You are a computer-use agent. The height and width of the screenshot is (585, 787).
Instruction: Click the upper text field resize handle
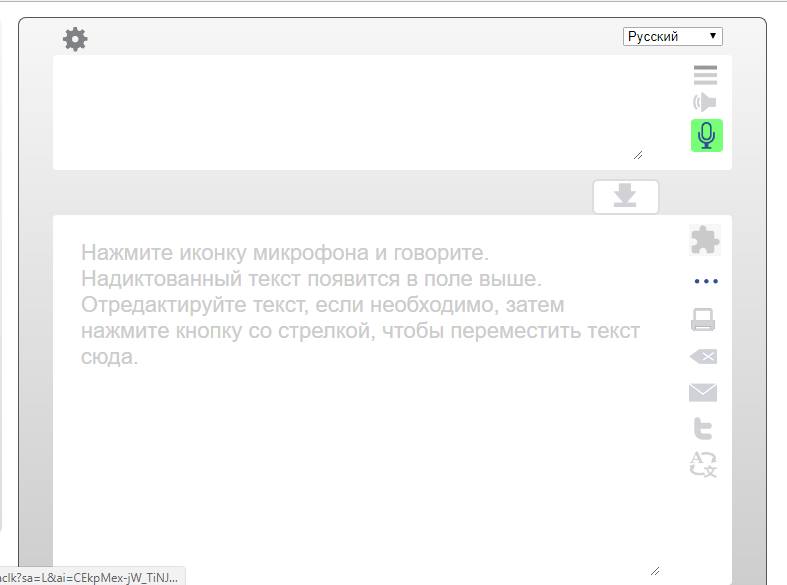(x=638, y=155)
